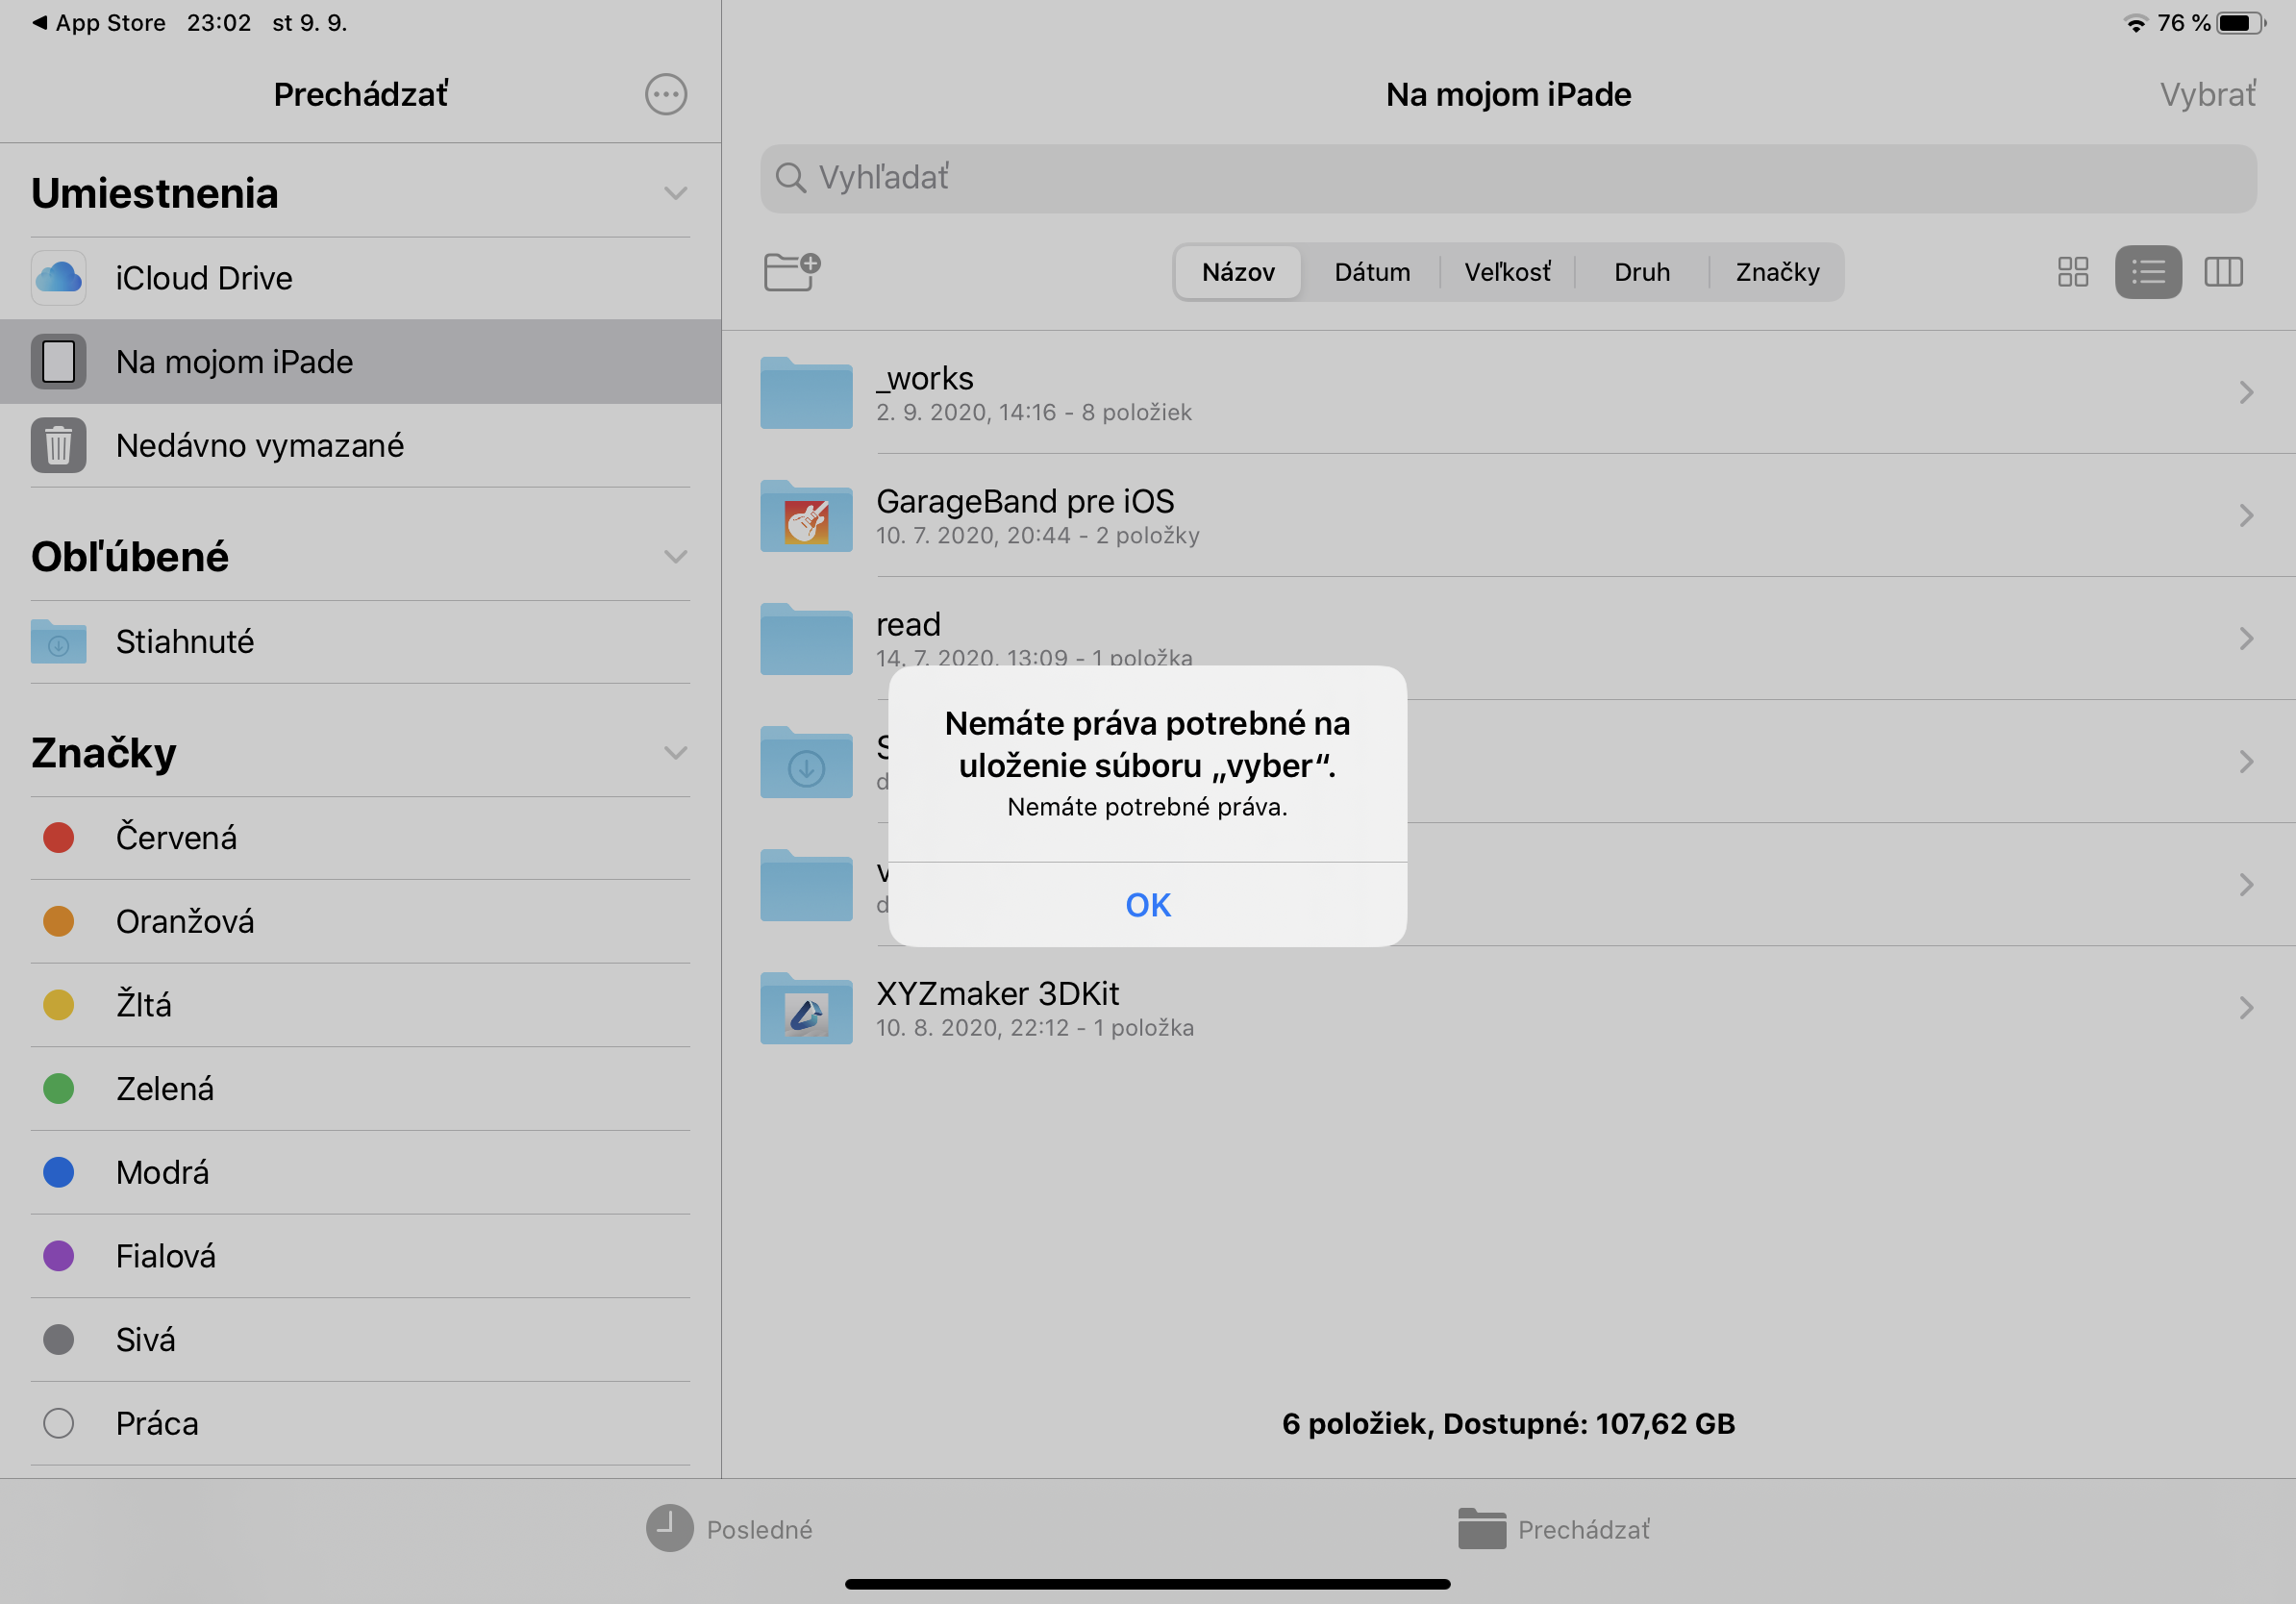Screen dimensions: 2296x1604
Task: Open Nedávno vymazané trash location
Action: [x=259, y=445]
